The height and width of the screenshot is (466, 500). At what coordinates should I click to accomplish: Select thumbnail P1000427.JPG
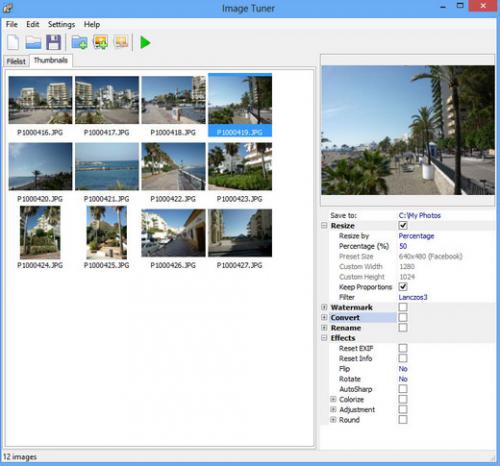pyautogui.click(x=240, y=239)
